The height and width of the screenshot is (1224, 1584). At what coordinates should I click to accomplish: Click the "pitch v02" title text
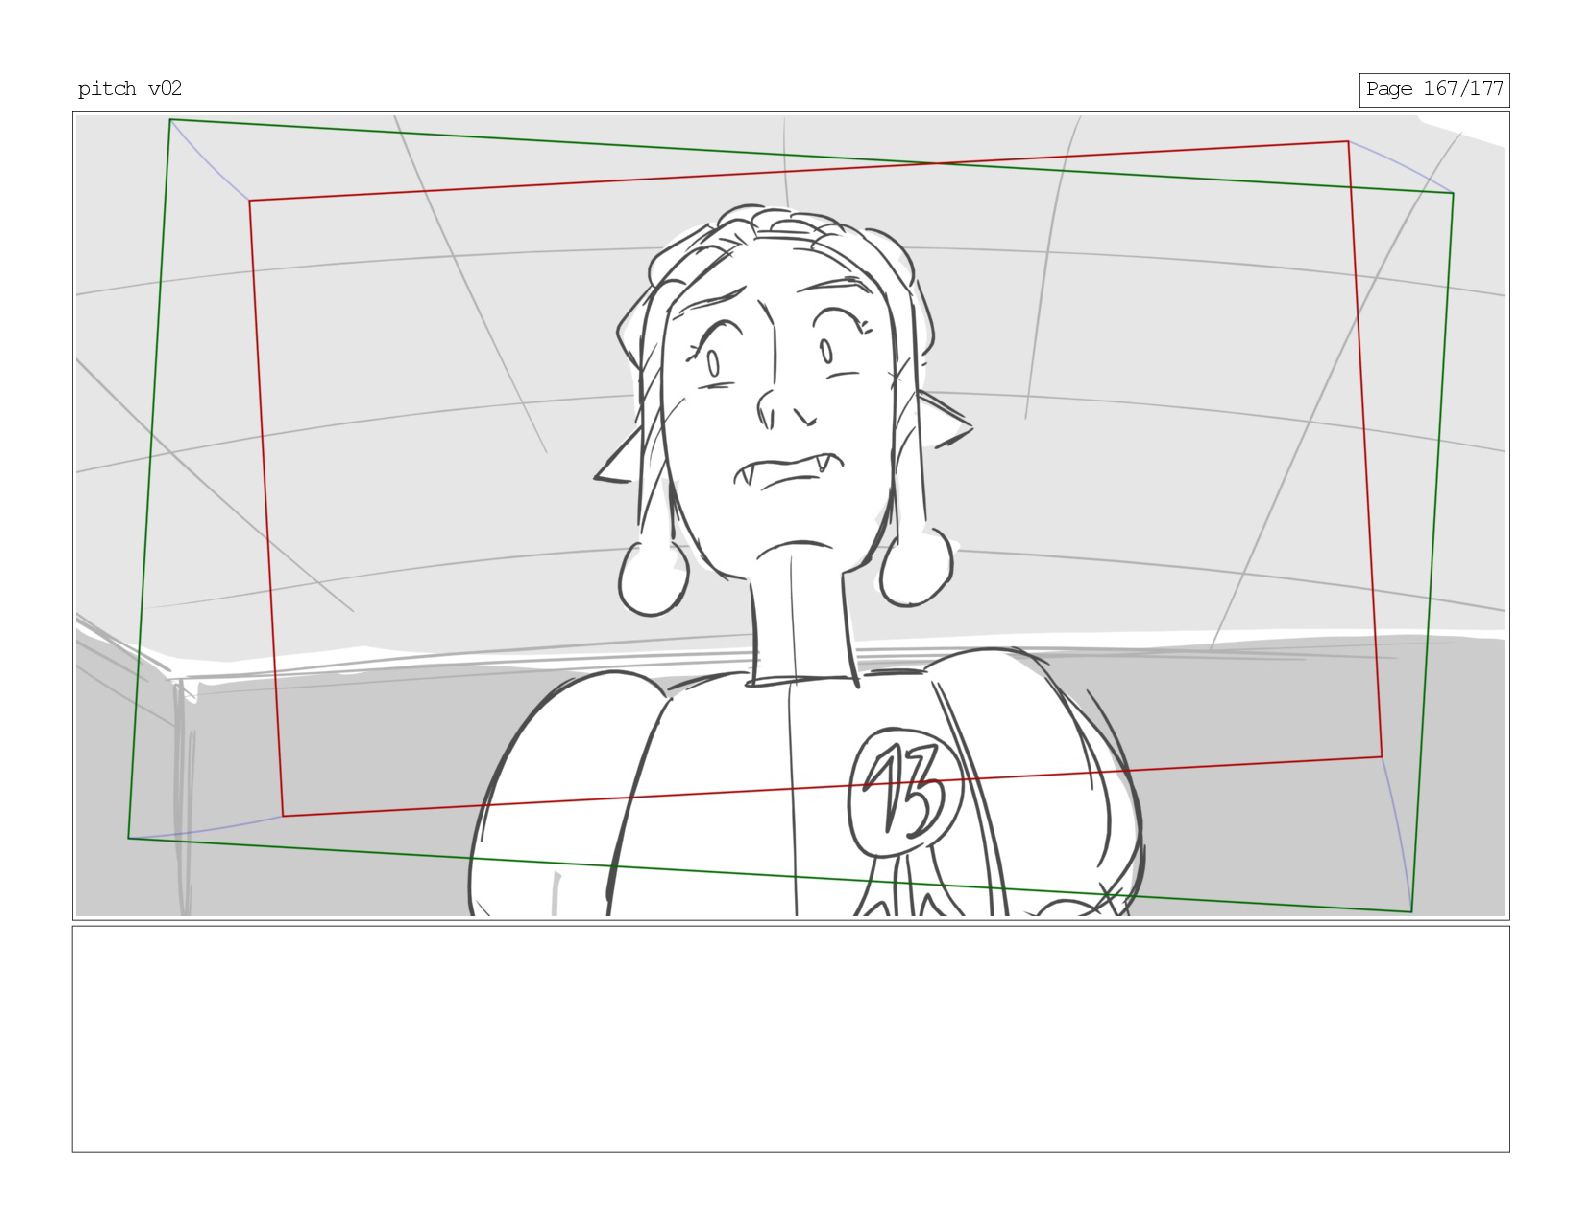(130, 89)
